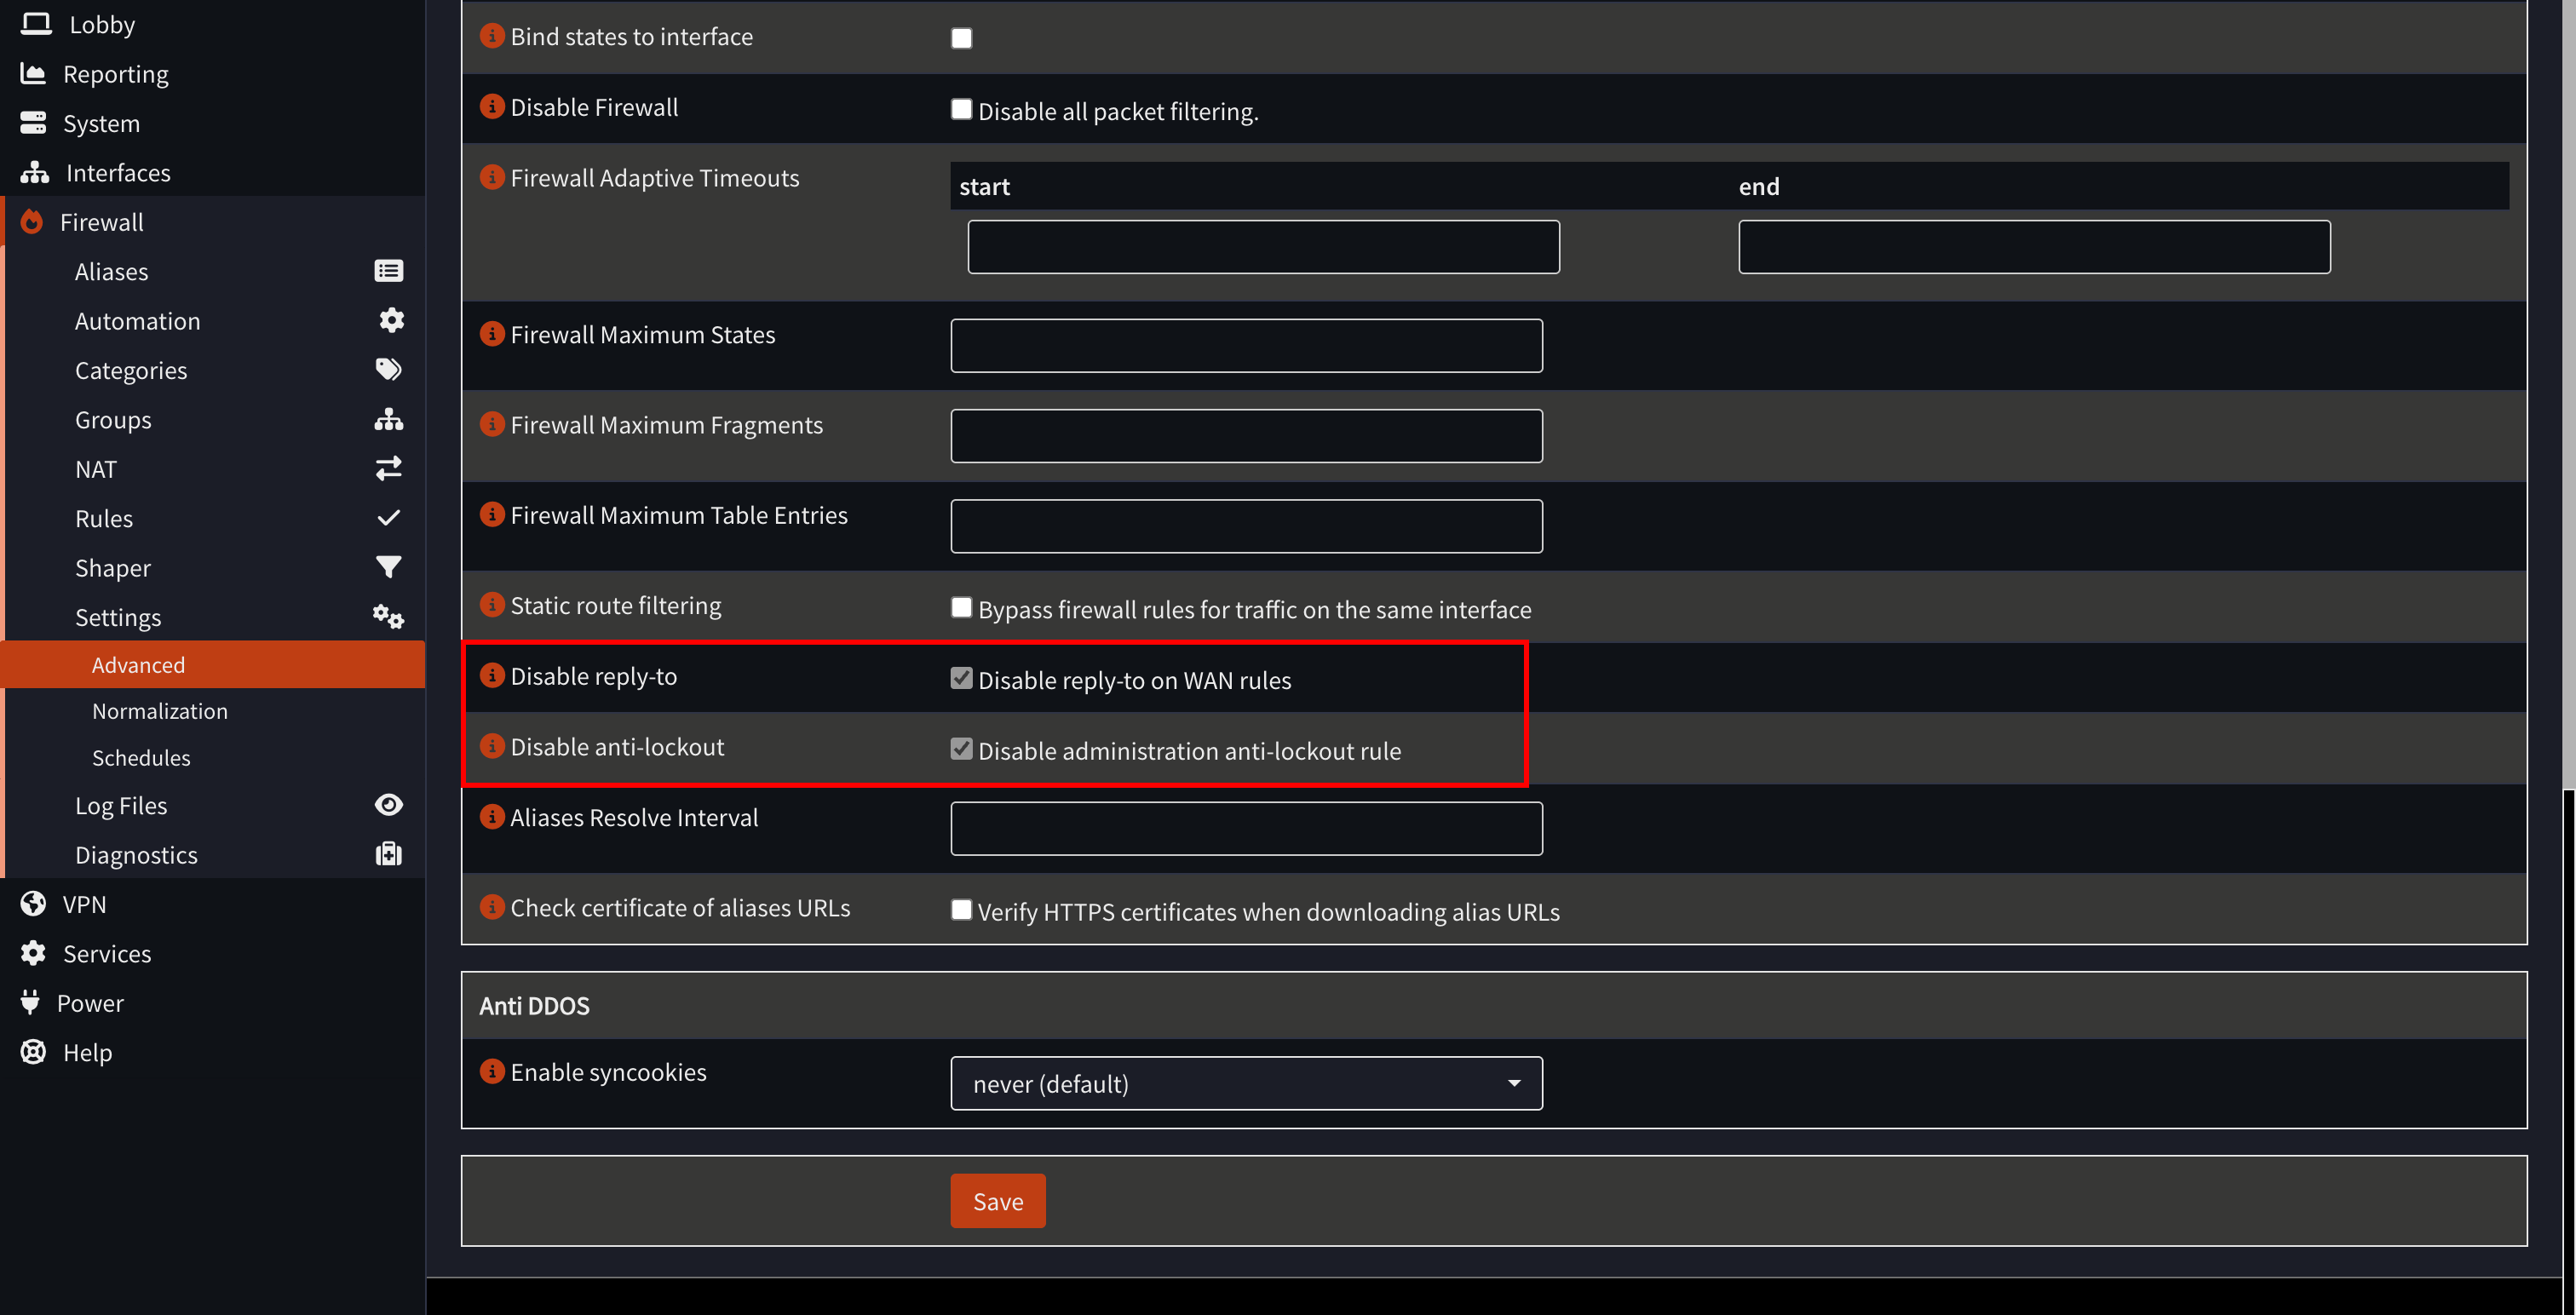This screenshot has width=2576, height=1315.
Task: Click the Automation gear icon
Action: 389,320
